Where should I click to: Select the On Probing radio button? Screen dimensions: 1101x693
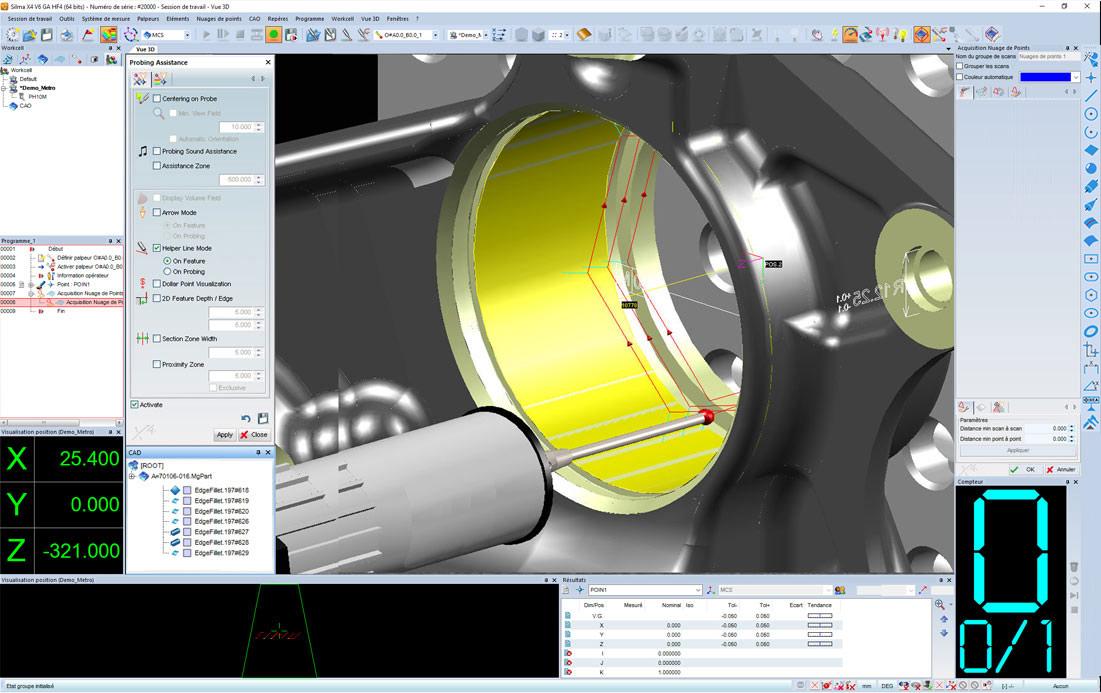pyautogui.click(x=167, y=271)
